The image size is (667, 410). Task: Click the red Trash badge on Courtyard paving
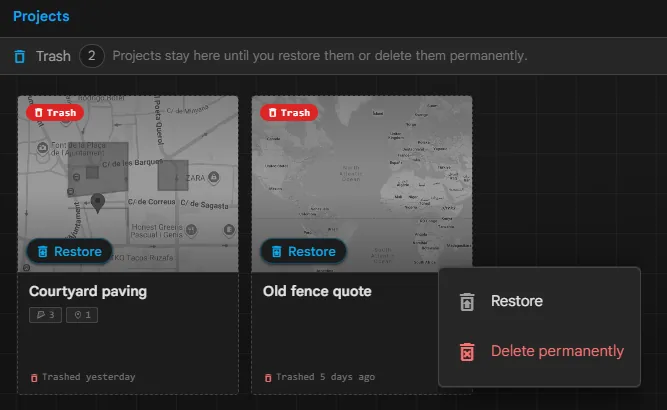[x=55, y=113]
